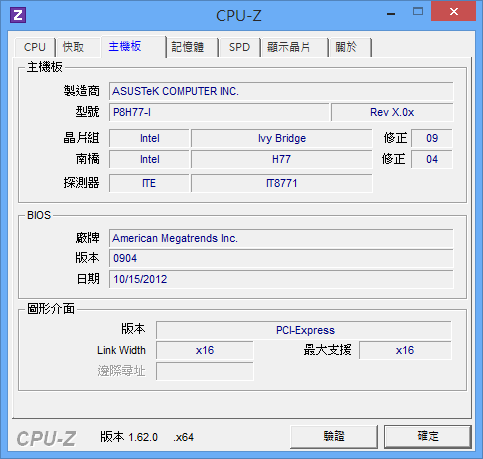
Task: Click the 最大支援 x16 value
Action: (405, 350)
